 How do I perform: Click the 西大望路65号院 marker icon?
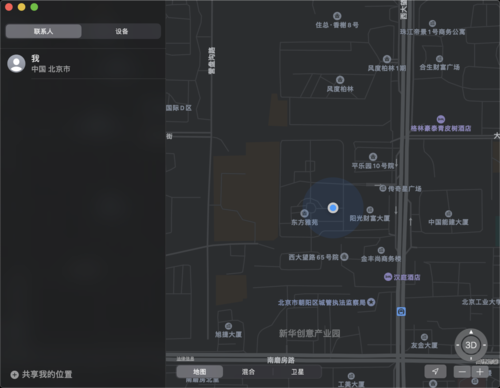pos(344,257)
